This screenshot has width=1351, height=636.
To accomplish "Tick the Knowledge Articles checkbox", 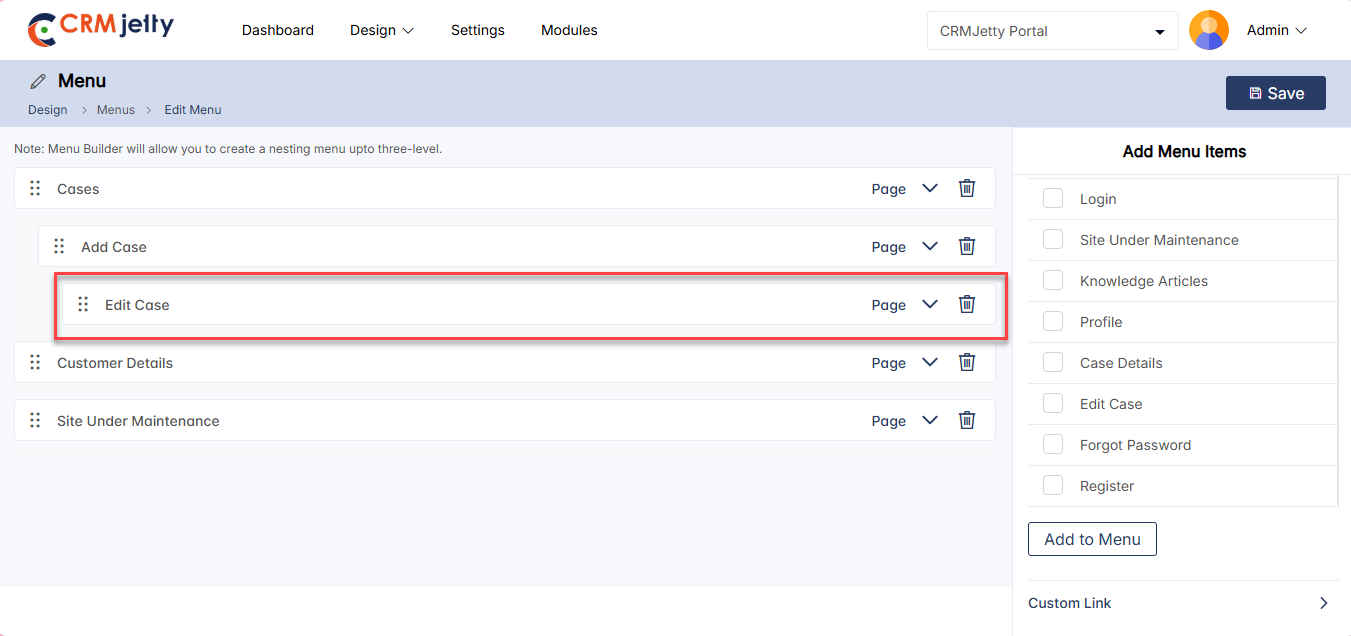I will click(x=1053, y=281).
